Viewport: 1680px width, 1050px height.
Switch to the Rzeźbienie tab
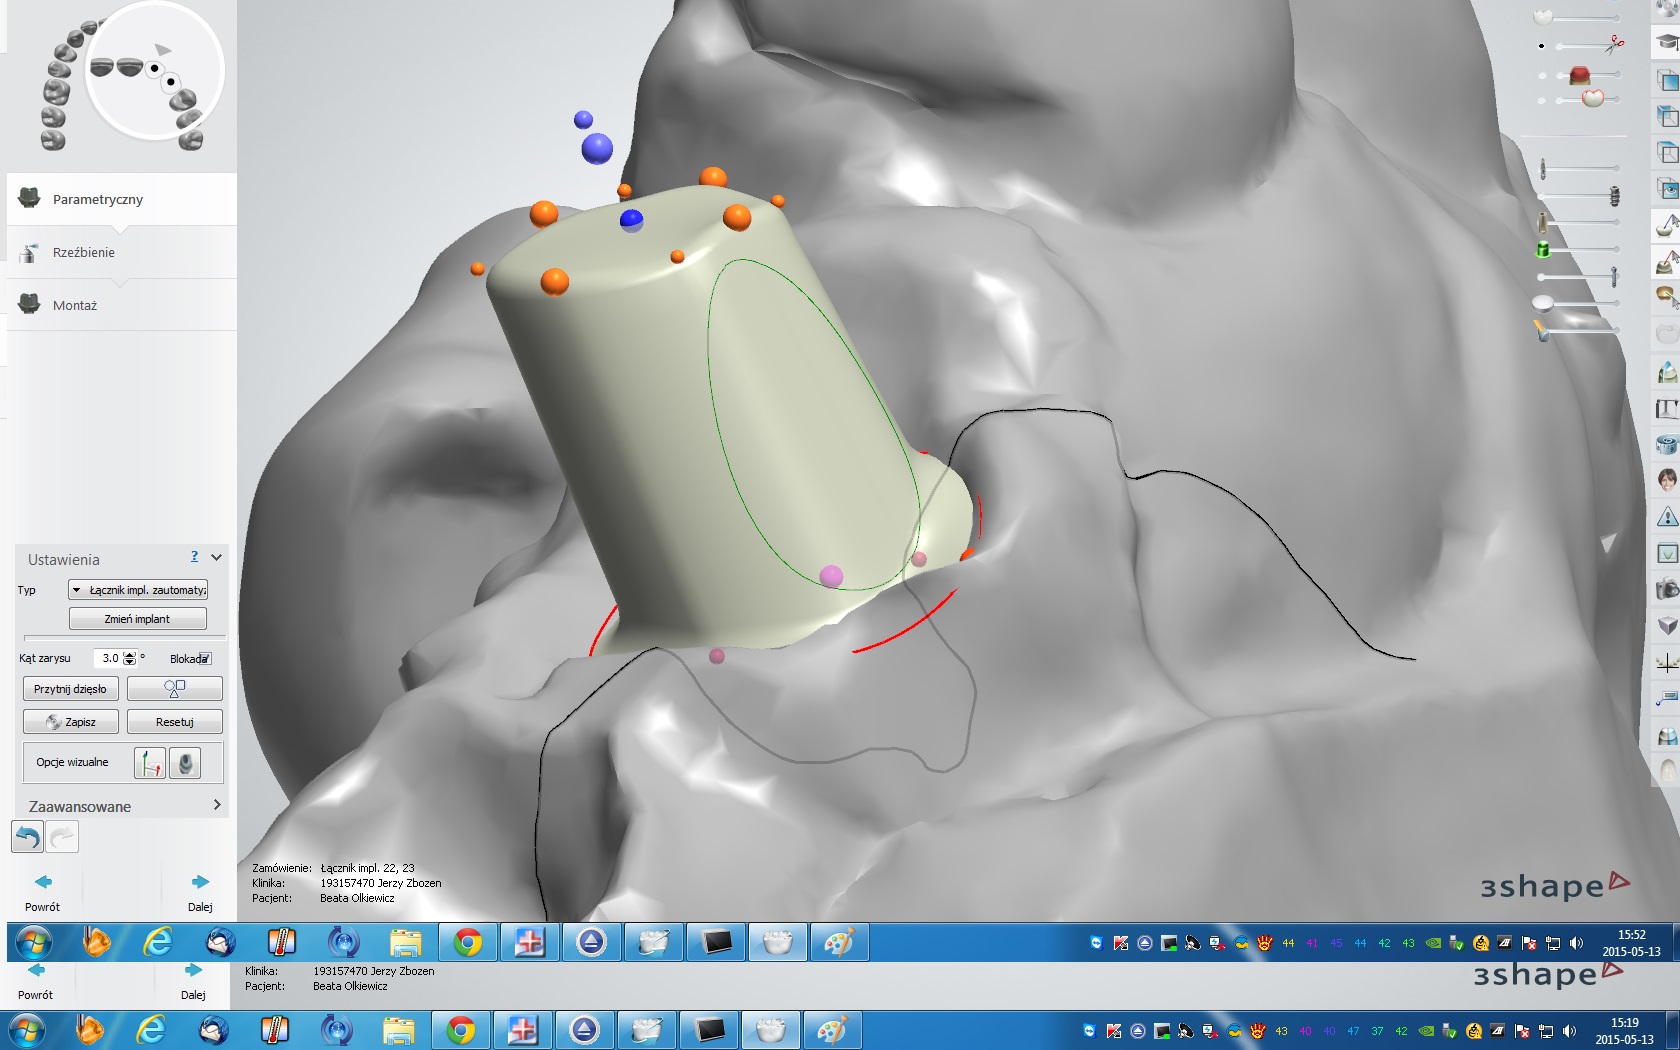click(84, 252)
